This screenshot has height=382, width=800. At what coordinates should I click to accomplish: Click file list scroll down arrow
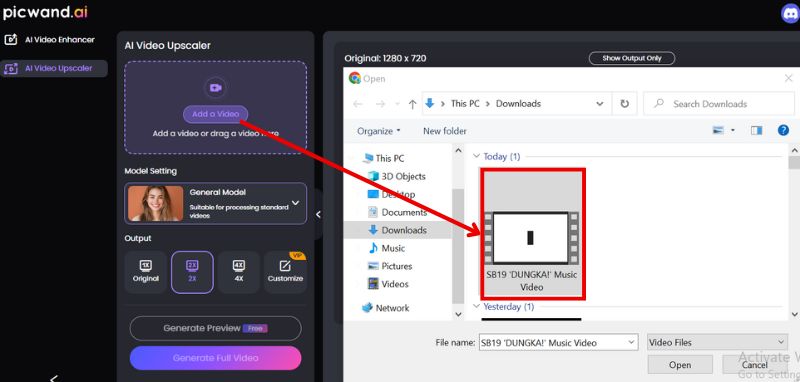[x=794, y=315]
